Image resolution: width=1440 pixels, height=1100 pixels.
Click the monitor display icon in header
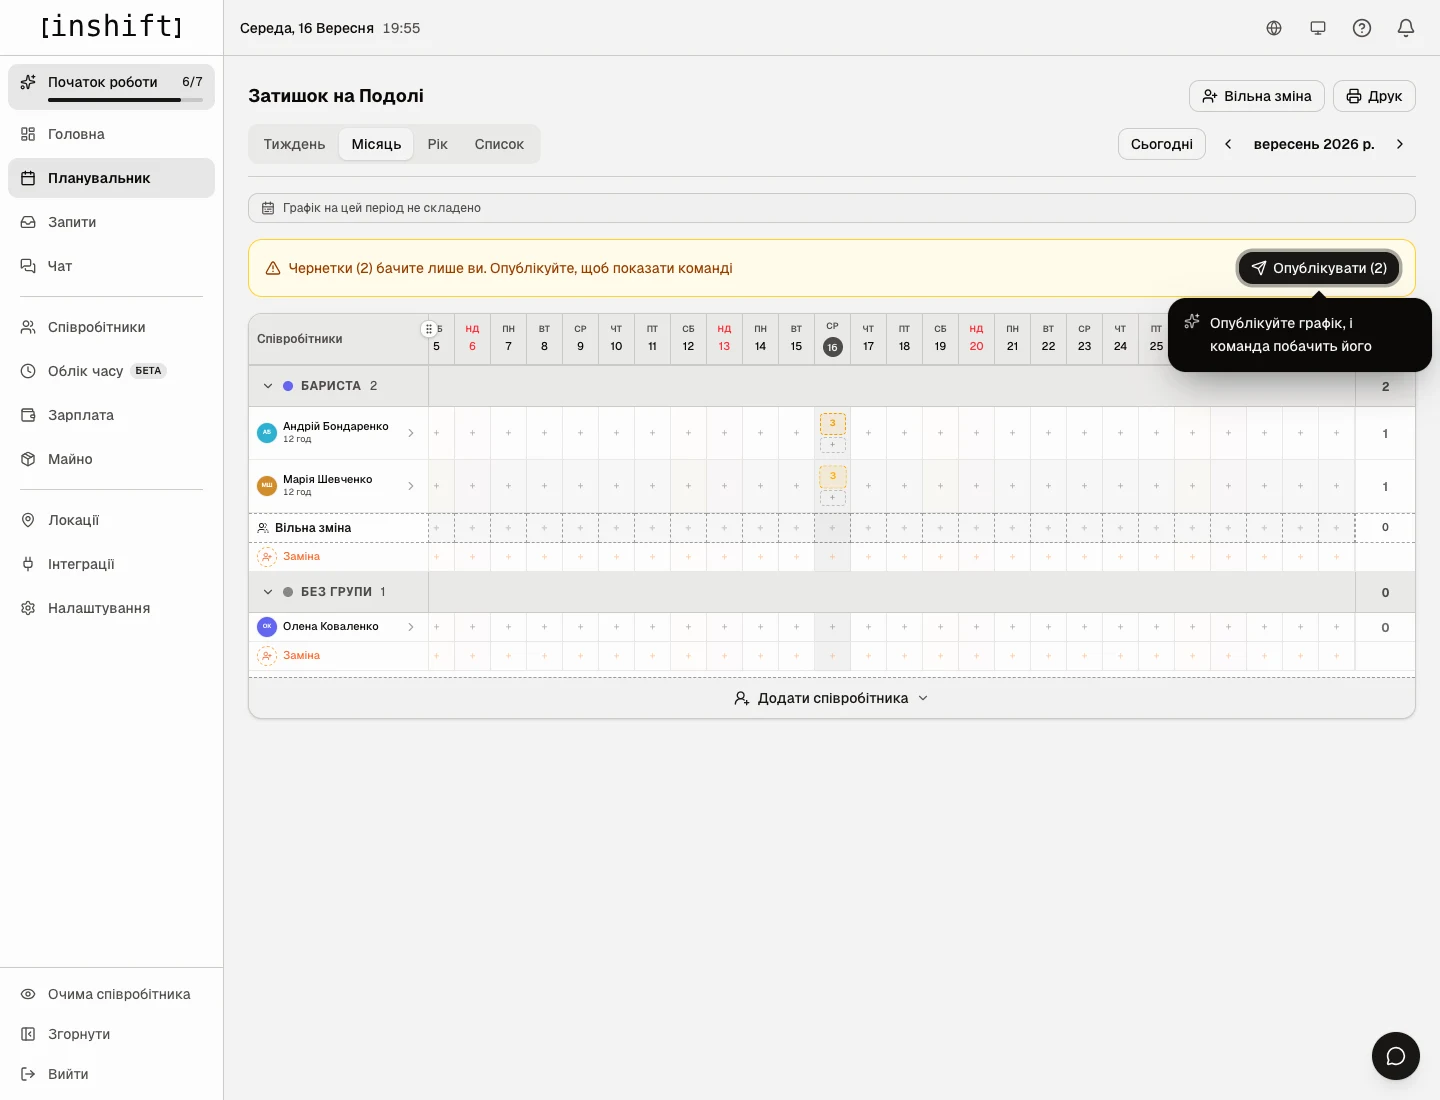tap(1318, 28)
